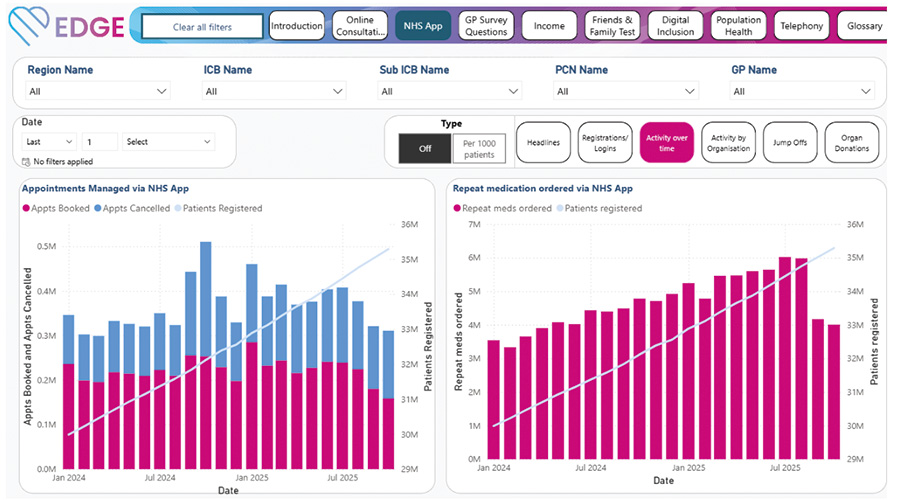The image size is (900, 500).
Task: Click the date number input field showing 1
Action: coord(100,142)
